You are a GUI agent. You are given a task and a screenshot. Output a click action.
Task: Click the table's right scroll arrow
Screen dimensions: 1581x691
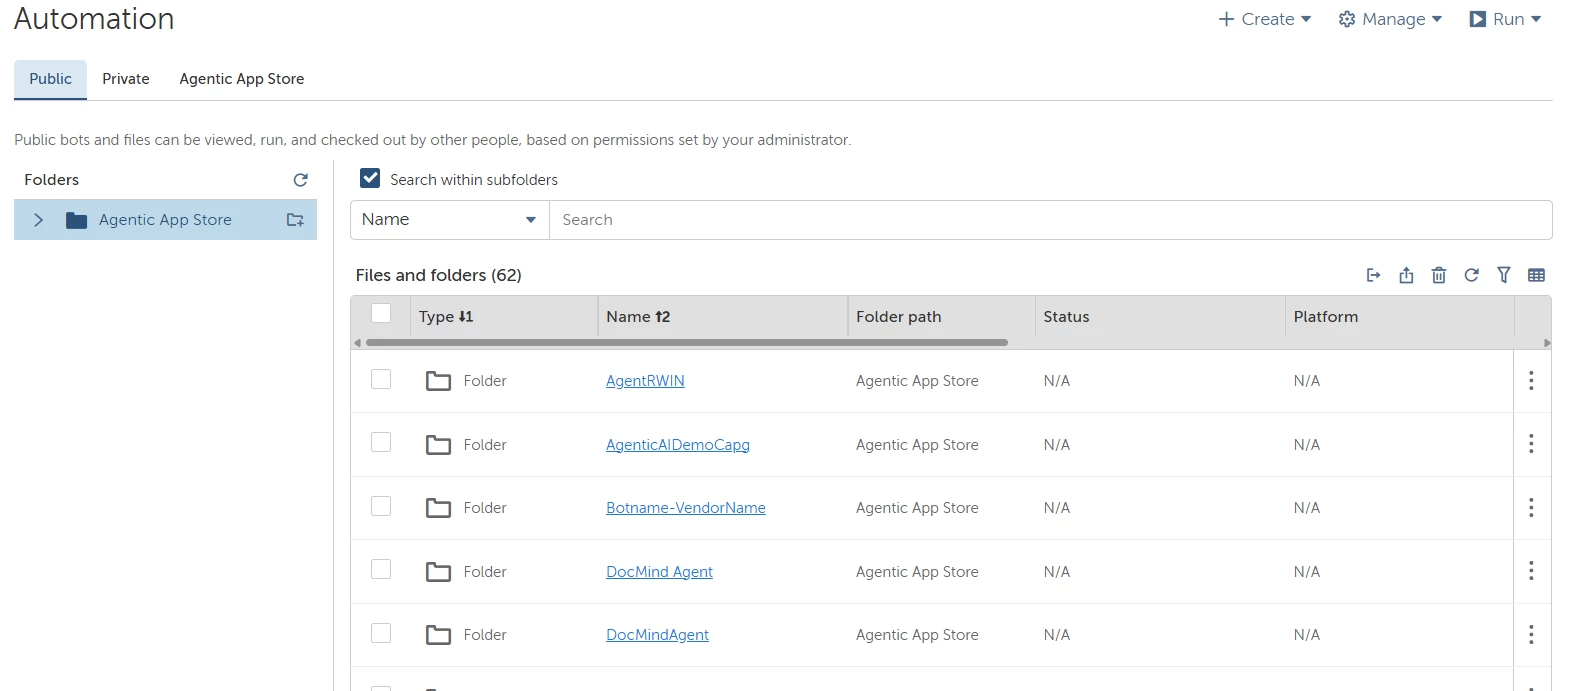[1547, 343]
